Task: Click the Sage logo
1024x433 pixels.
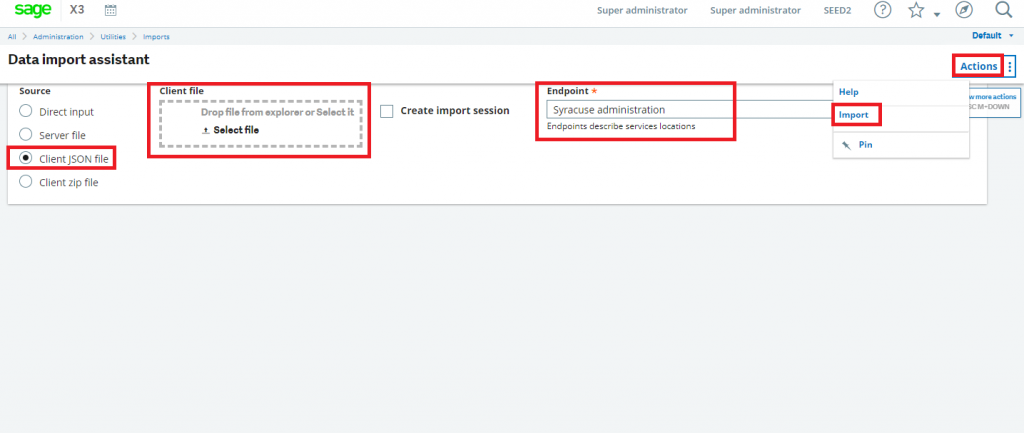Action: pyautogui.click(x=33, y=10)
